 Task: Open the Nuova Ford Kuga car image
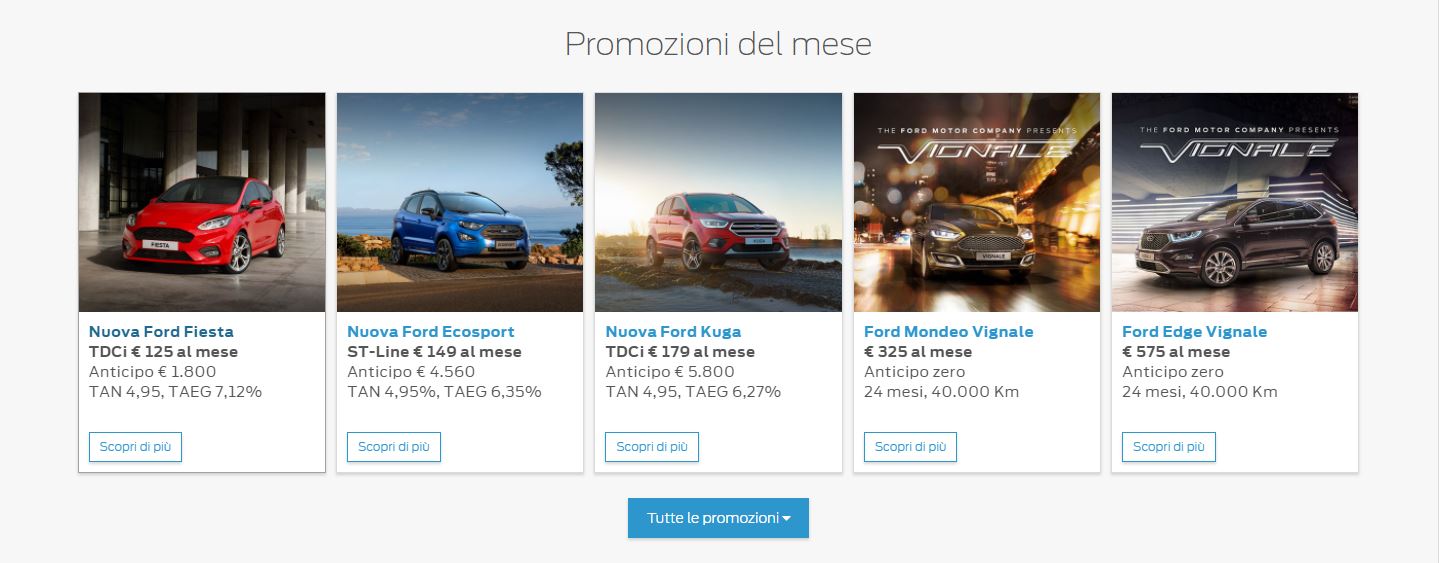718,202
